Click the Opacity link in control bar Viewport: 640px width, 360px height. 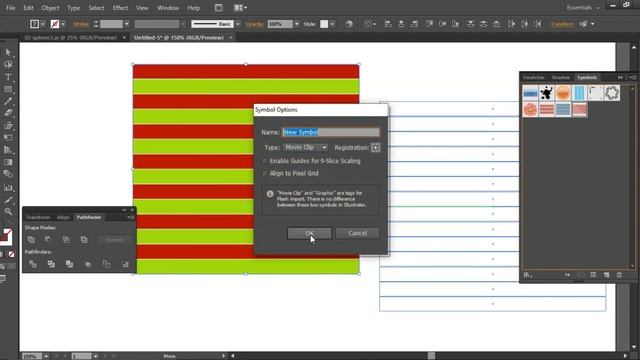(x=254, y=24)
